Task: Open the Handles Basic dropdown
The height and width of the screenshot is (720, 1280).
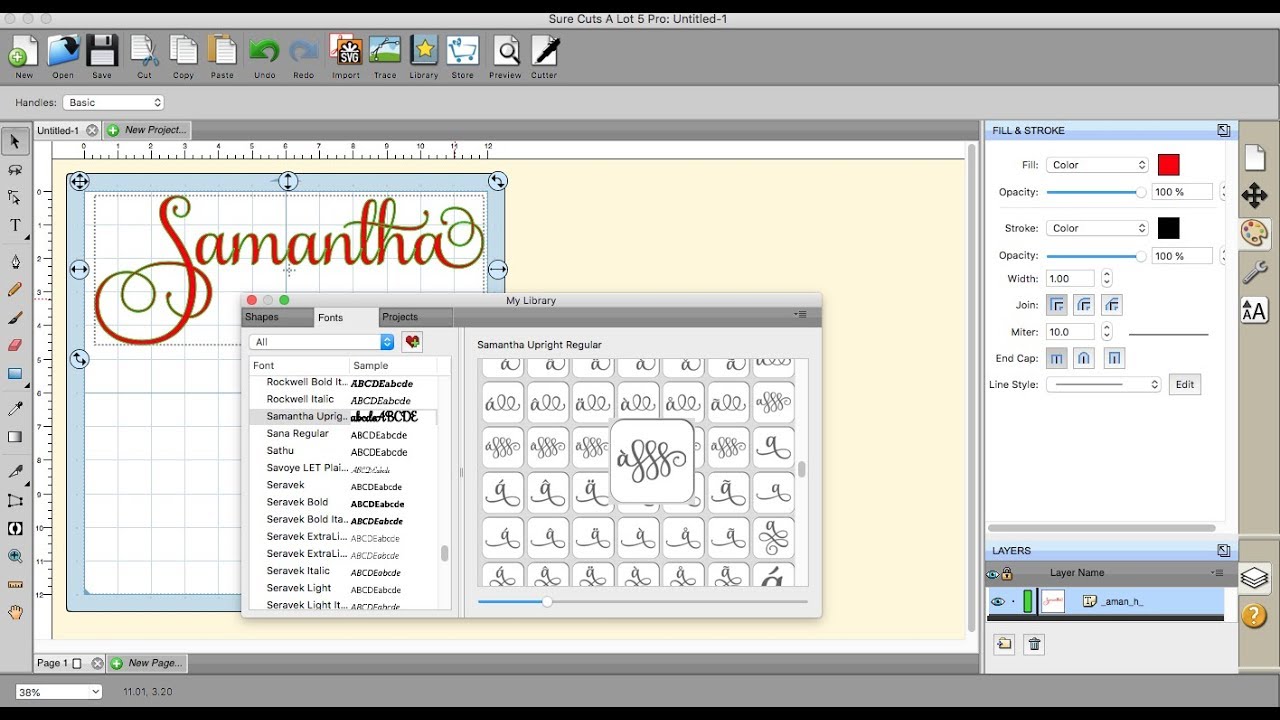Action: pyautogui.click(x=113, y=102)
